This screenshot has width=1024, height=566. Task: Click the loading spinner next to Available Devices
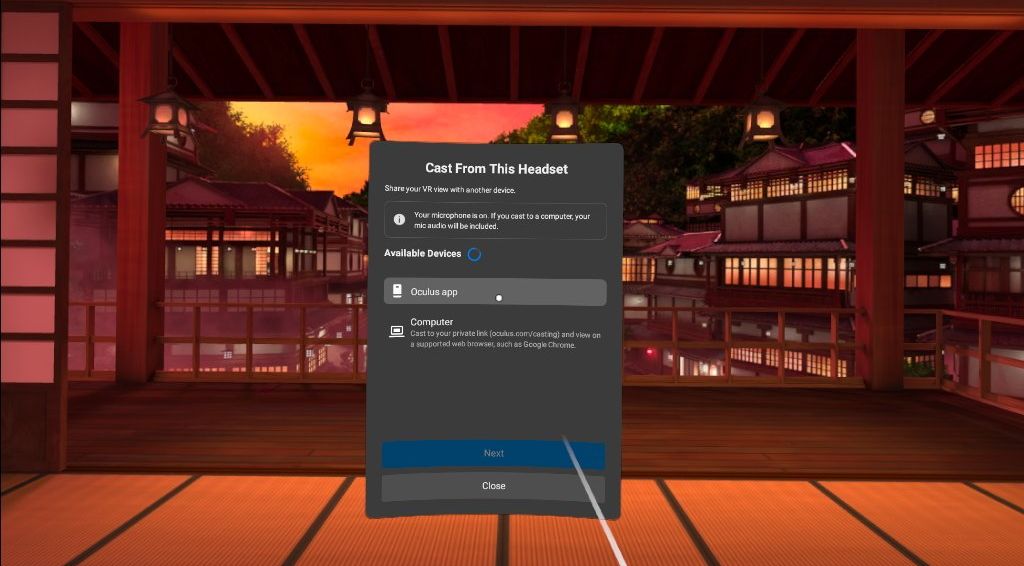tap(474, 254)
